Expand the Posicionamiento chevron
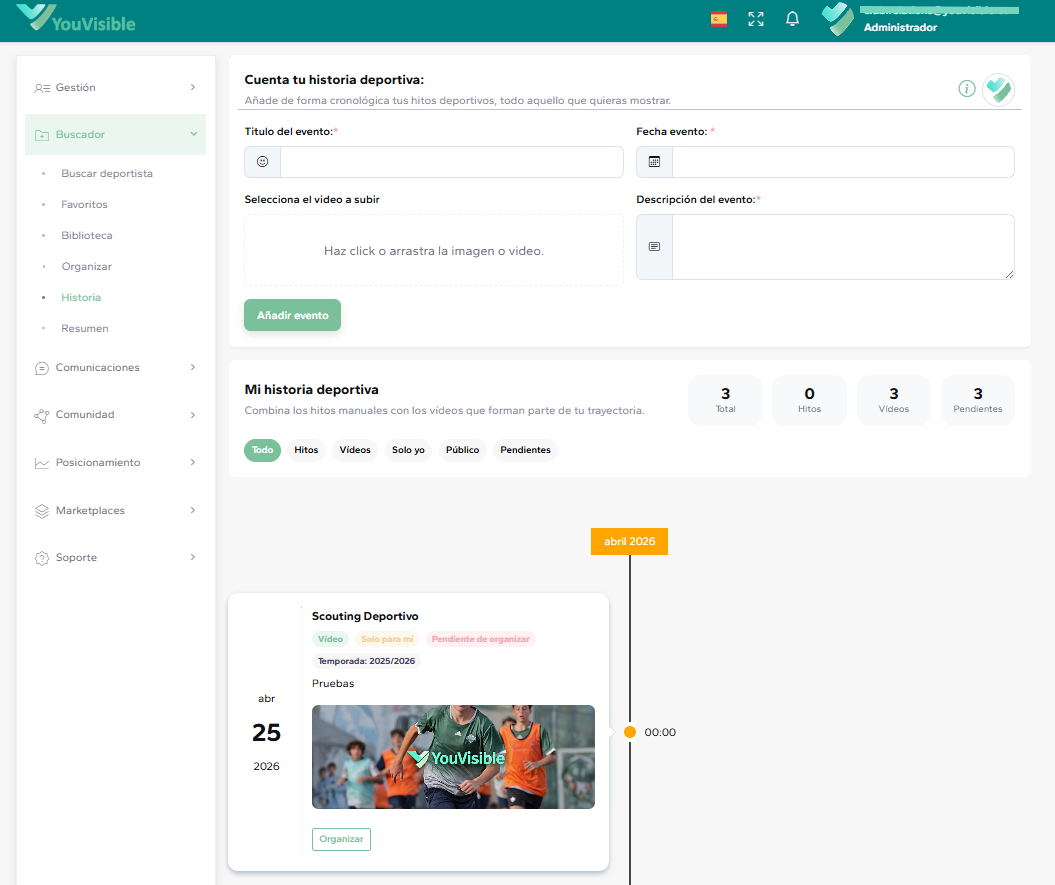 click(193, 462)
